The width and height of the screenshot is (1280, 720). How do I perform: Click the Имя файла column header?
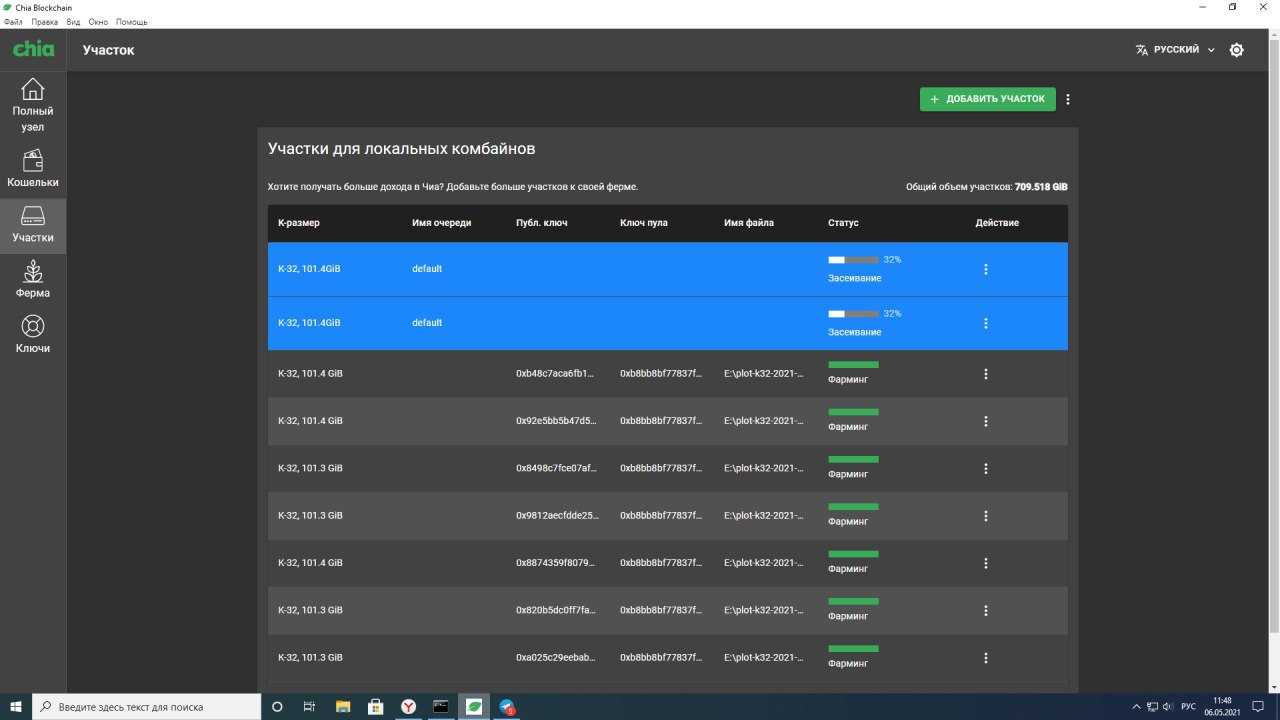point(749,223)
